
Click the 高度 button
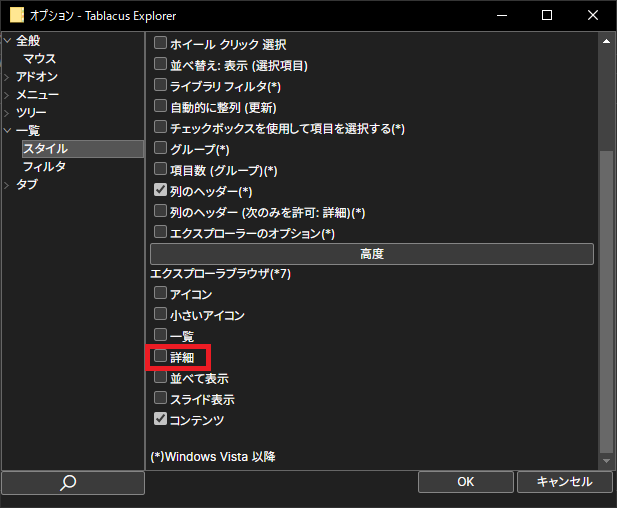pyautogui.click(x=372, y=254)
